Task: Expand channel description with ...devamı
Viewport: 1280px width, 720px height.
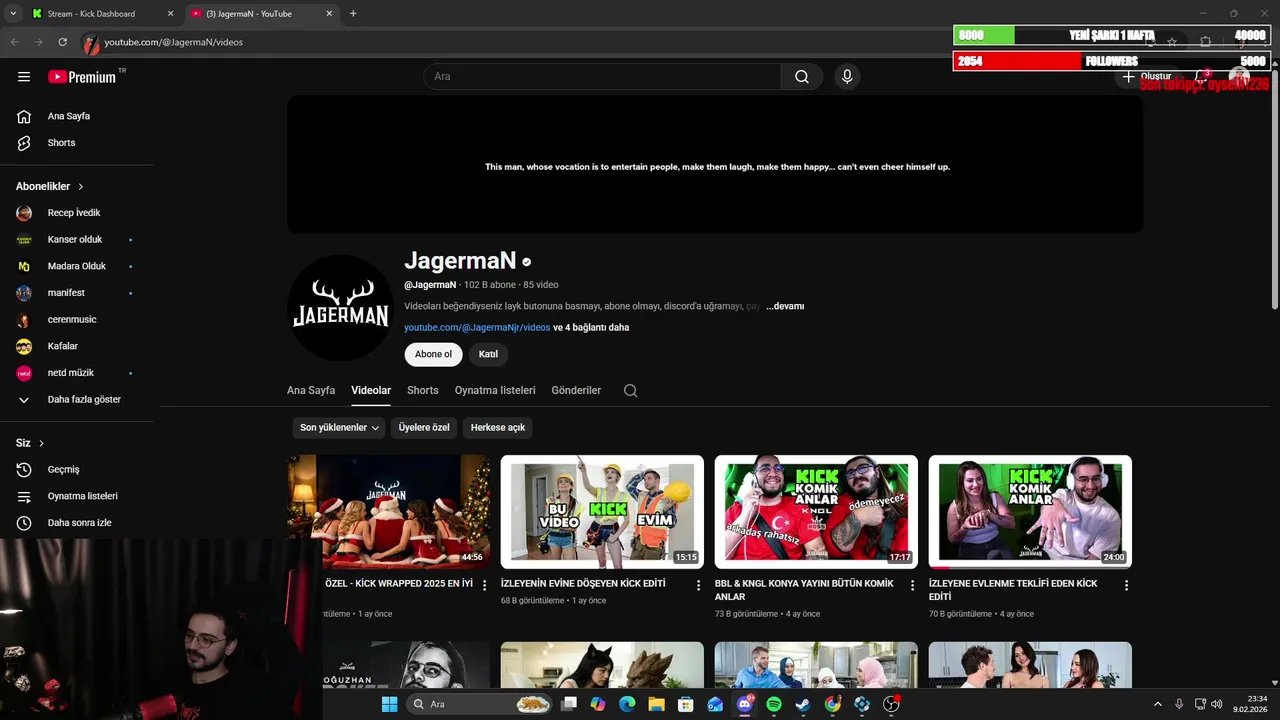Action: click(785, 306)
